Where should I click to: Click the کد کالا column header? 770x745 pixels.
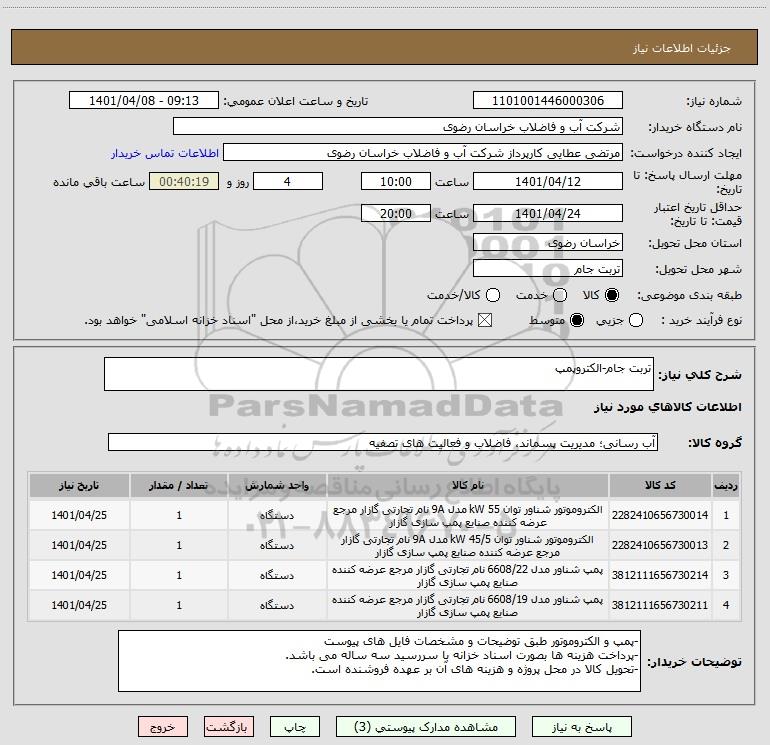point(660,486)
